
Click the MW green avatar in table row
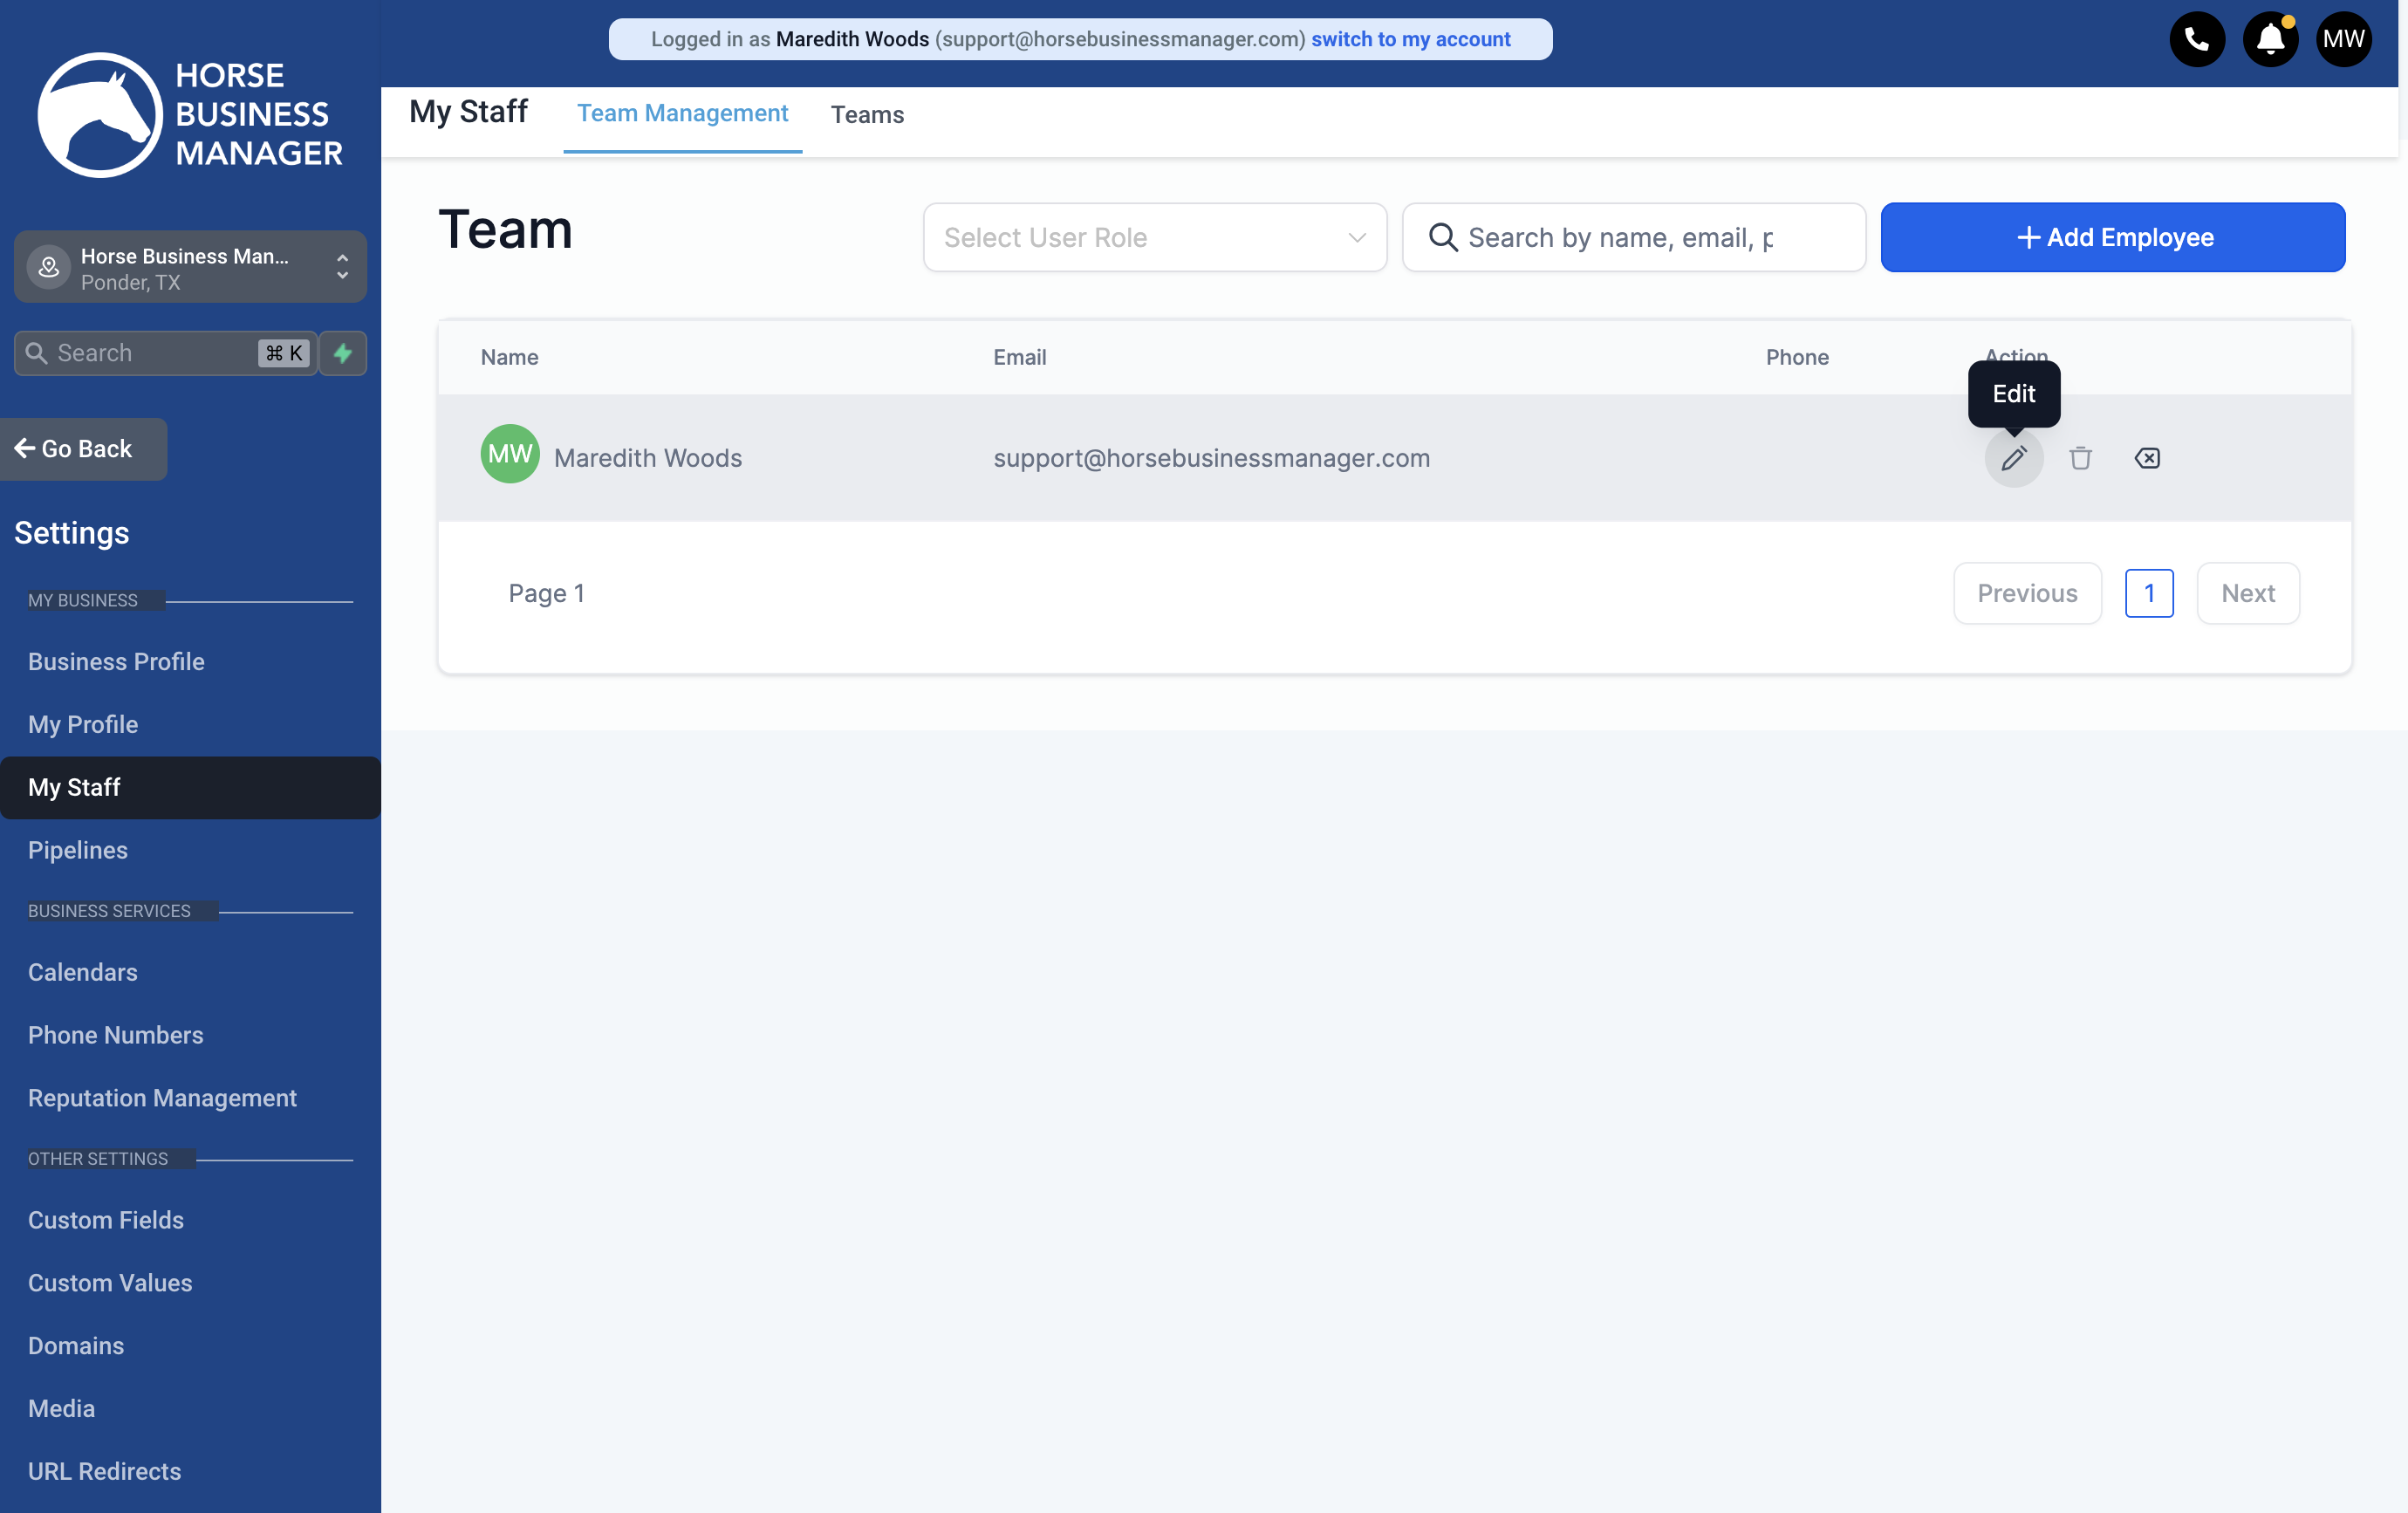[510, 454]
